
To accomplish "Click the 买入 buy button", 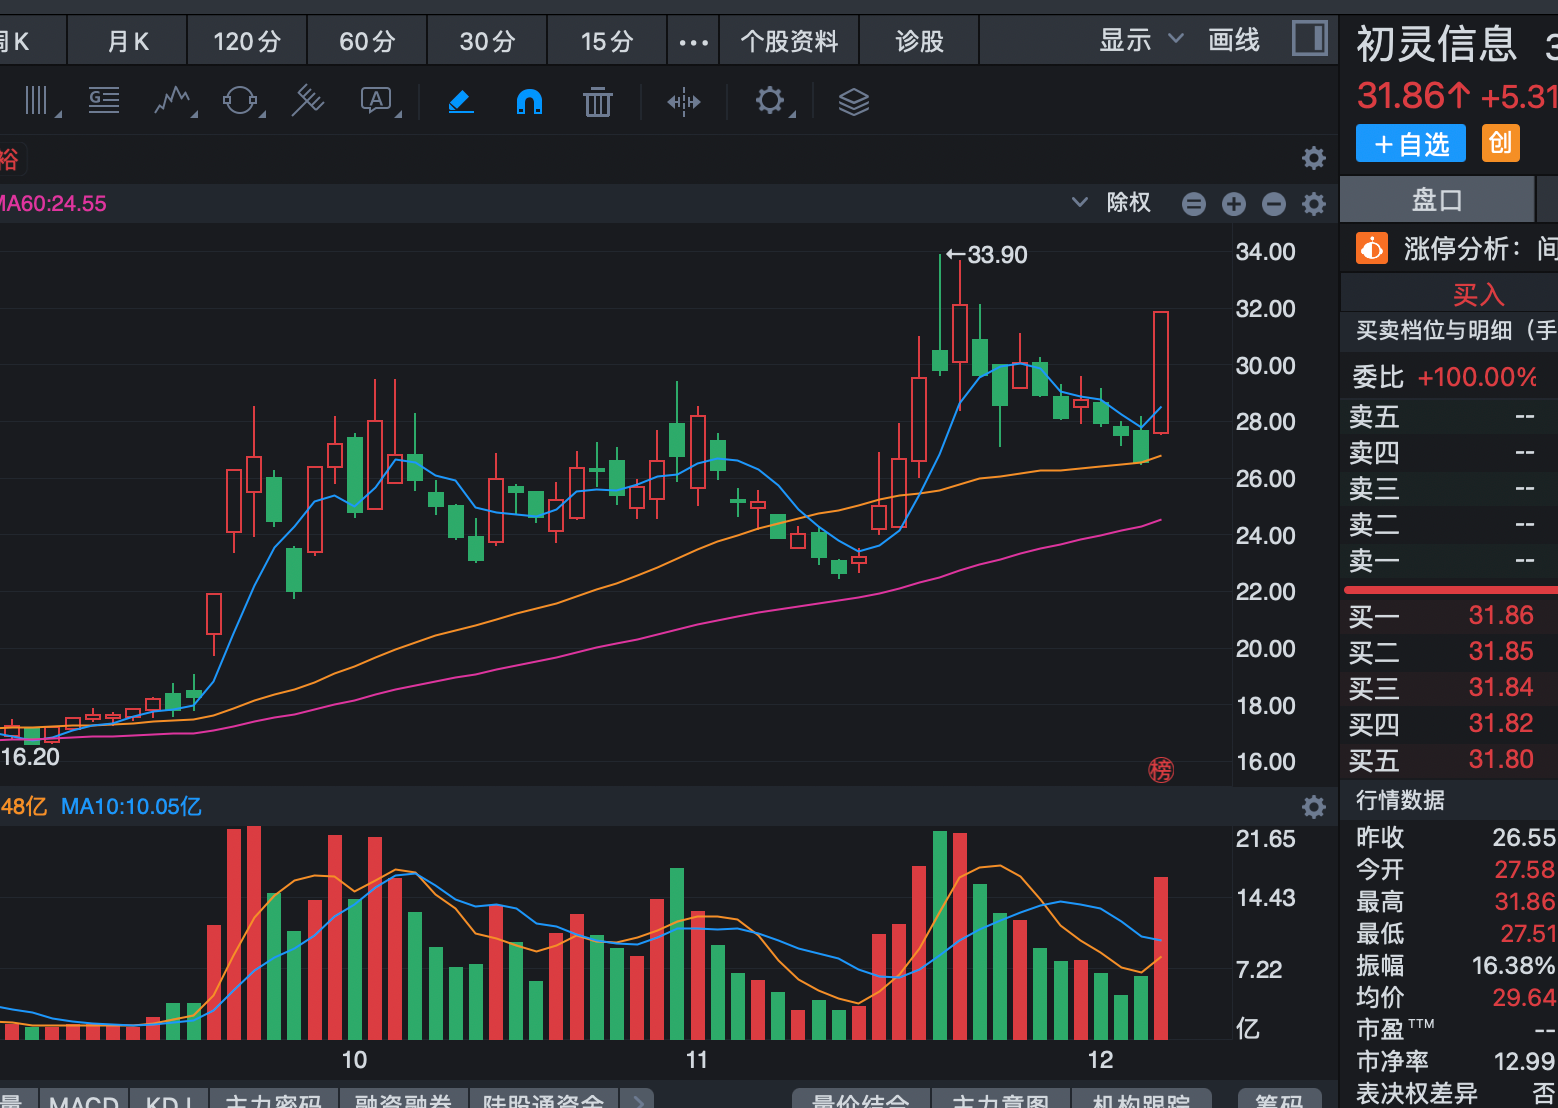I will tap(1478, 294).
